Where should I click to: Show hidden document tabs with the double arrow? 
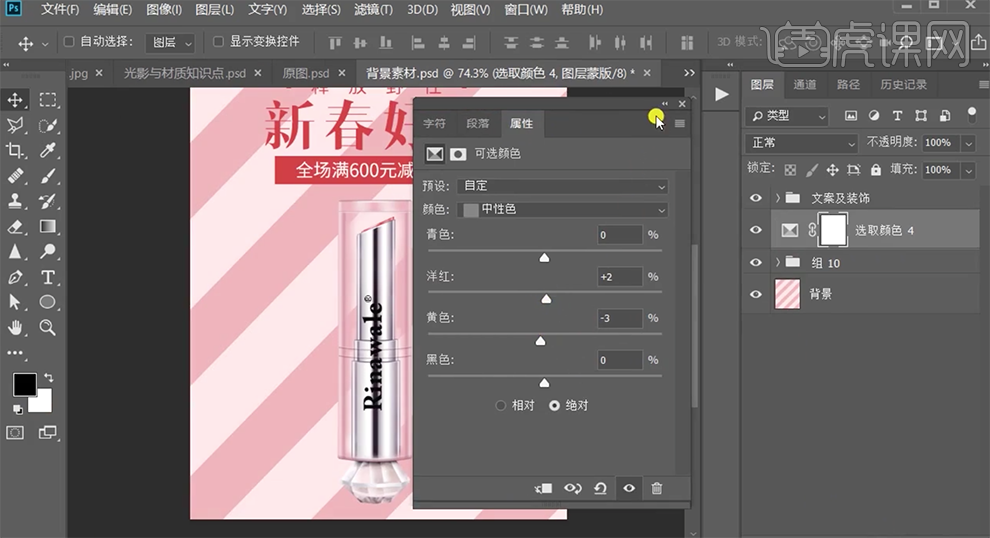pyautogui.click(x=689, y=73)
